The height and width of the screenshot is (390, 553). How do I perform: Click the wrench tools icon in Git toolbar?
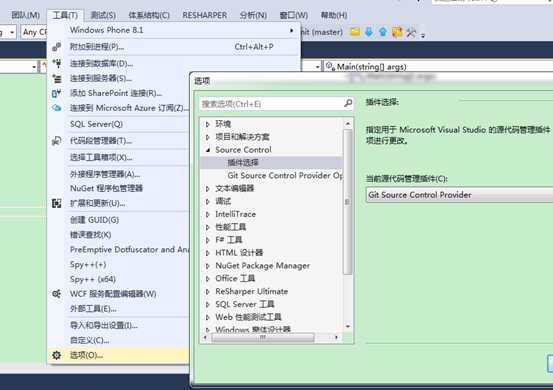point(411,32)
